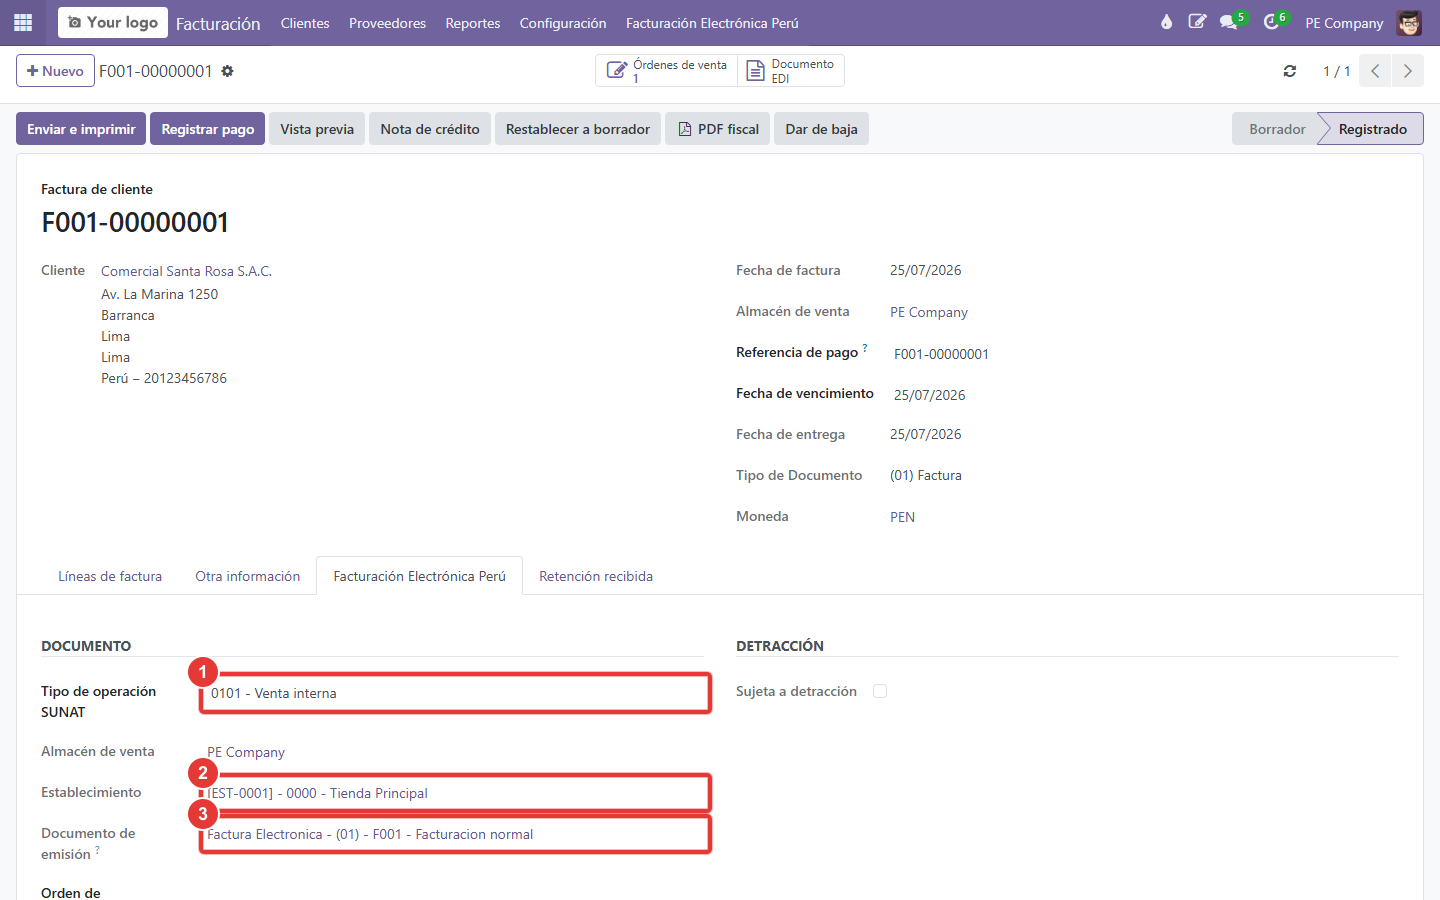Click the user avatar picture
The image size is (1440, 900).
point(1410,22)
